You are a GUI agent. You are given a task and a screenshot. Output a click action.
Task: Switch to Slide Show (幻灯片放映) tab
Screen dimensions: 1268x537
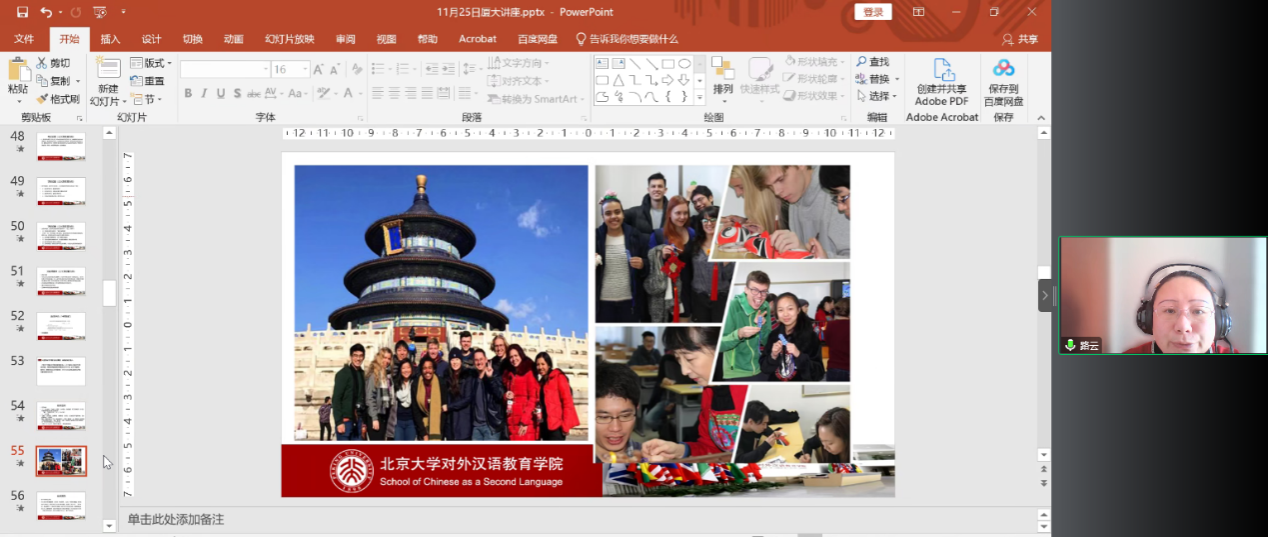pos(289,39)
